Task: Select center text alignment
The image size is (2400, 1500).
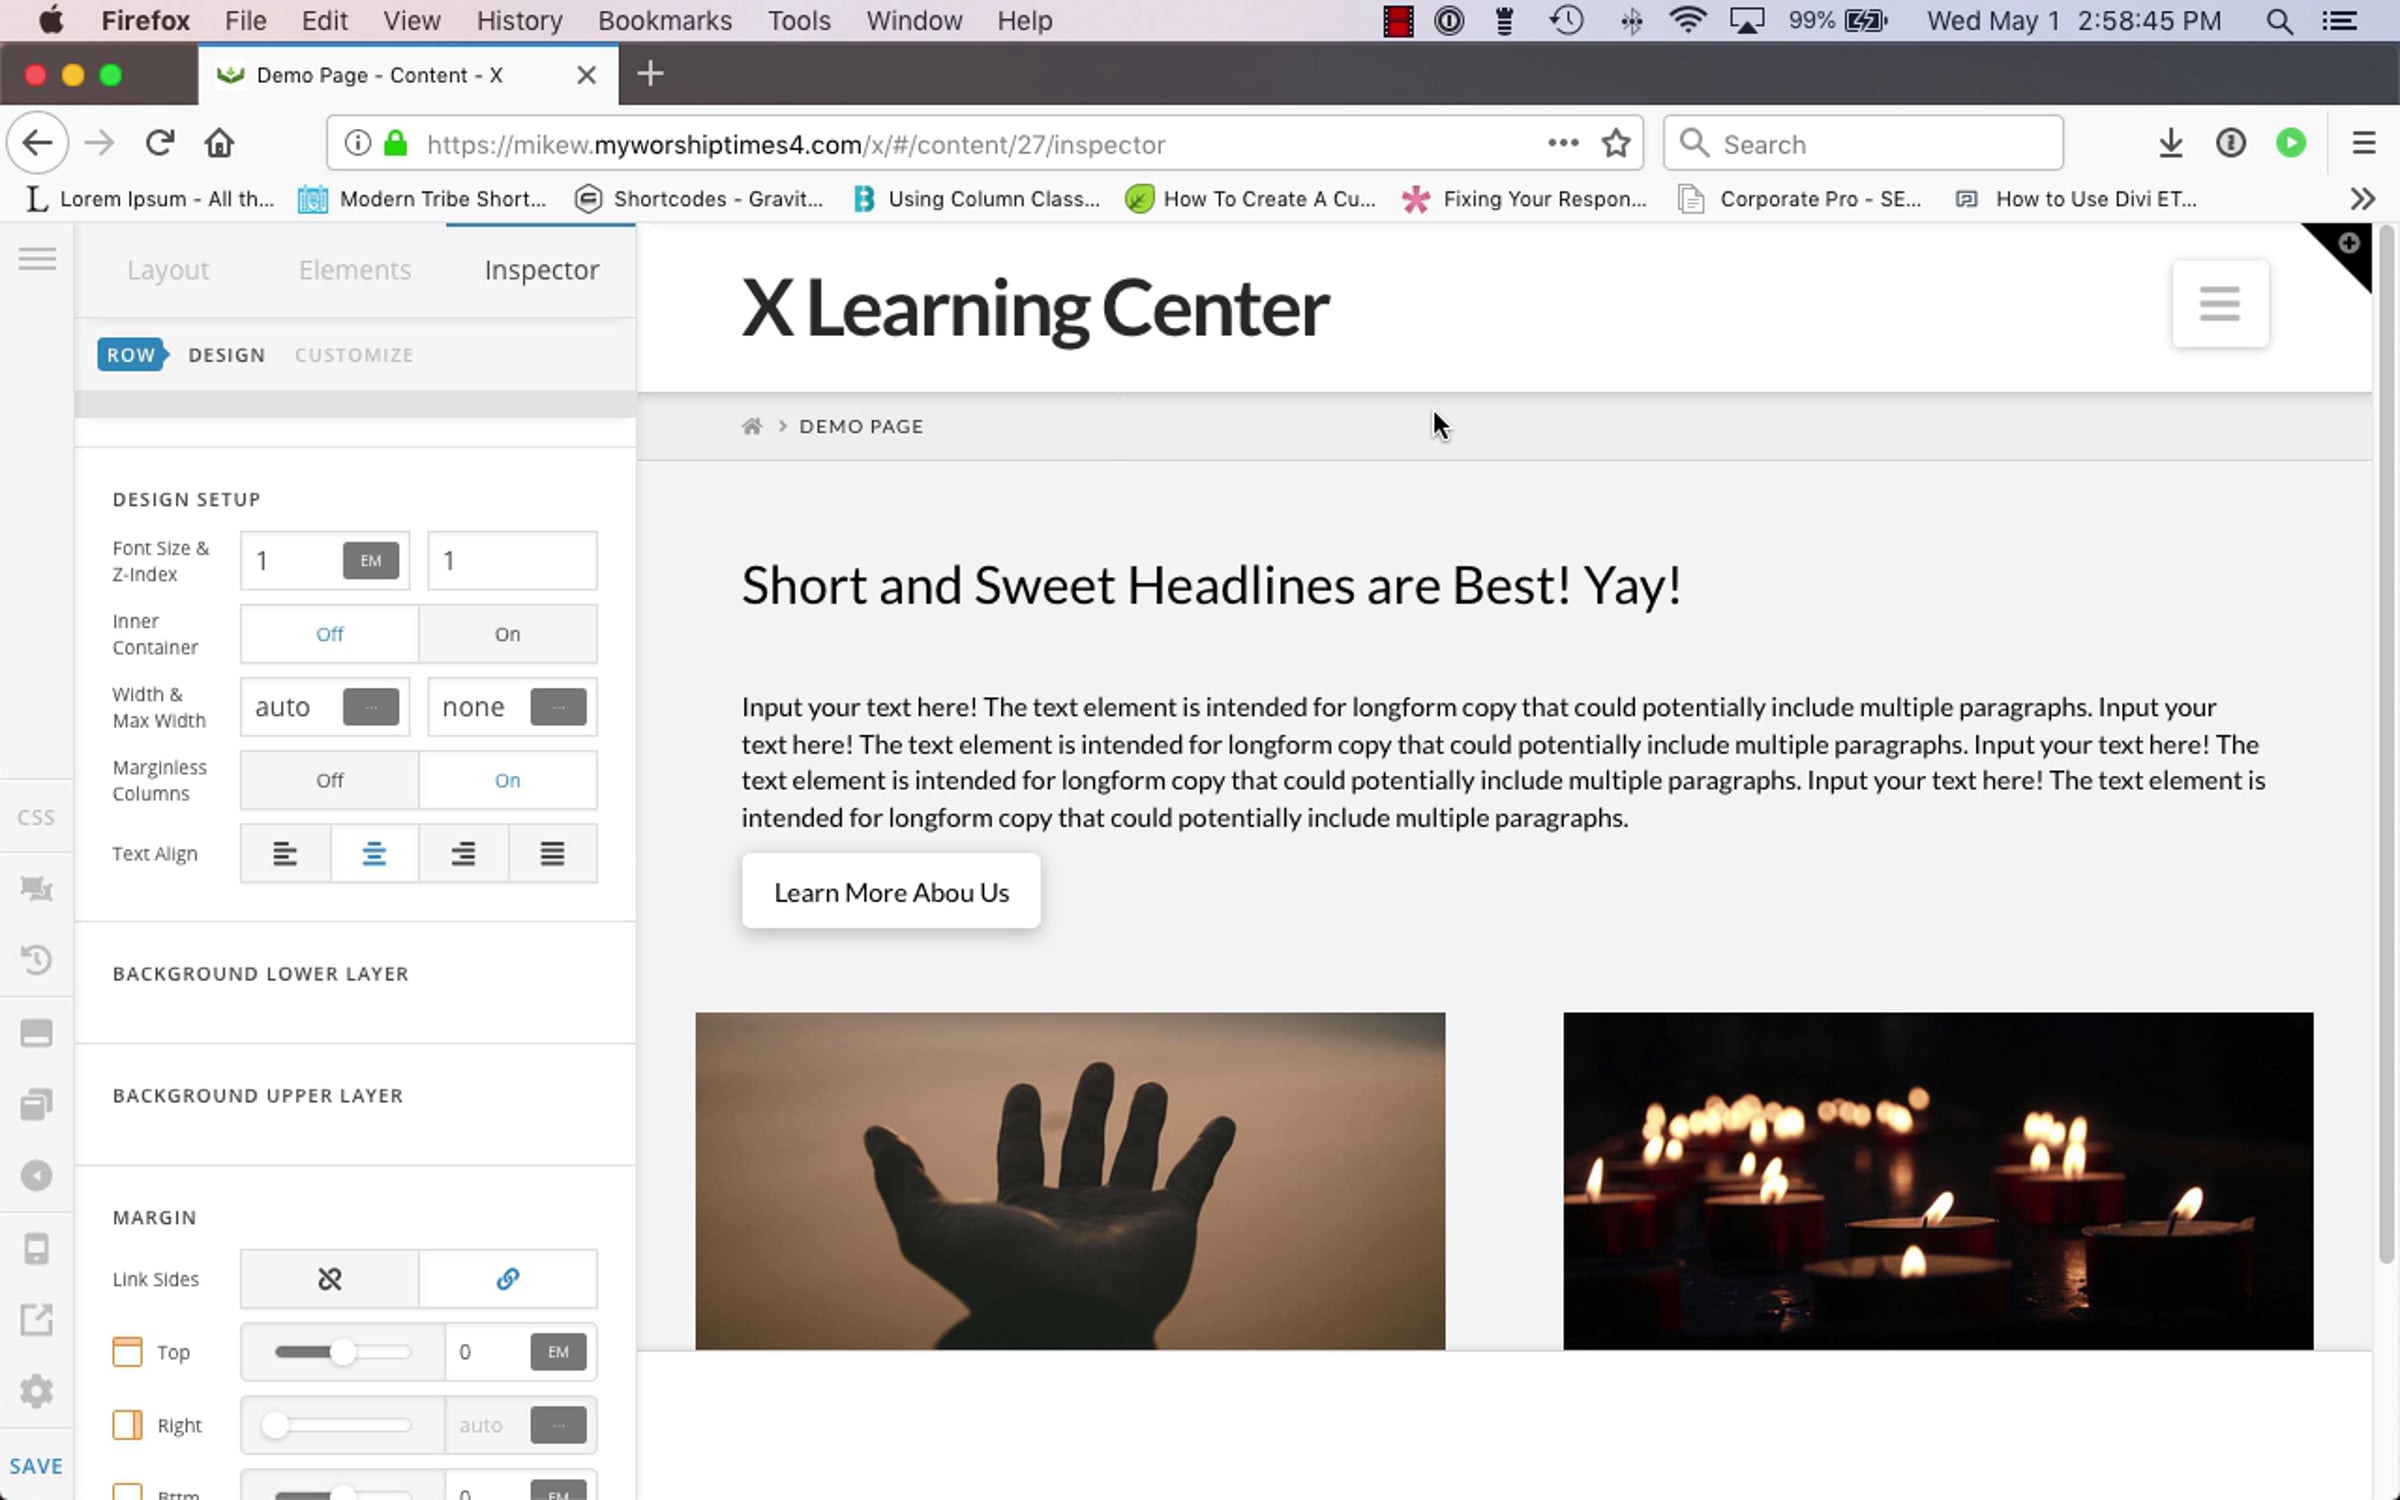Action: [x=374, y=854]
